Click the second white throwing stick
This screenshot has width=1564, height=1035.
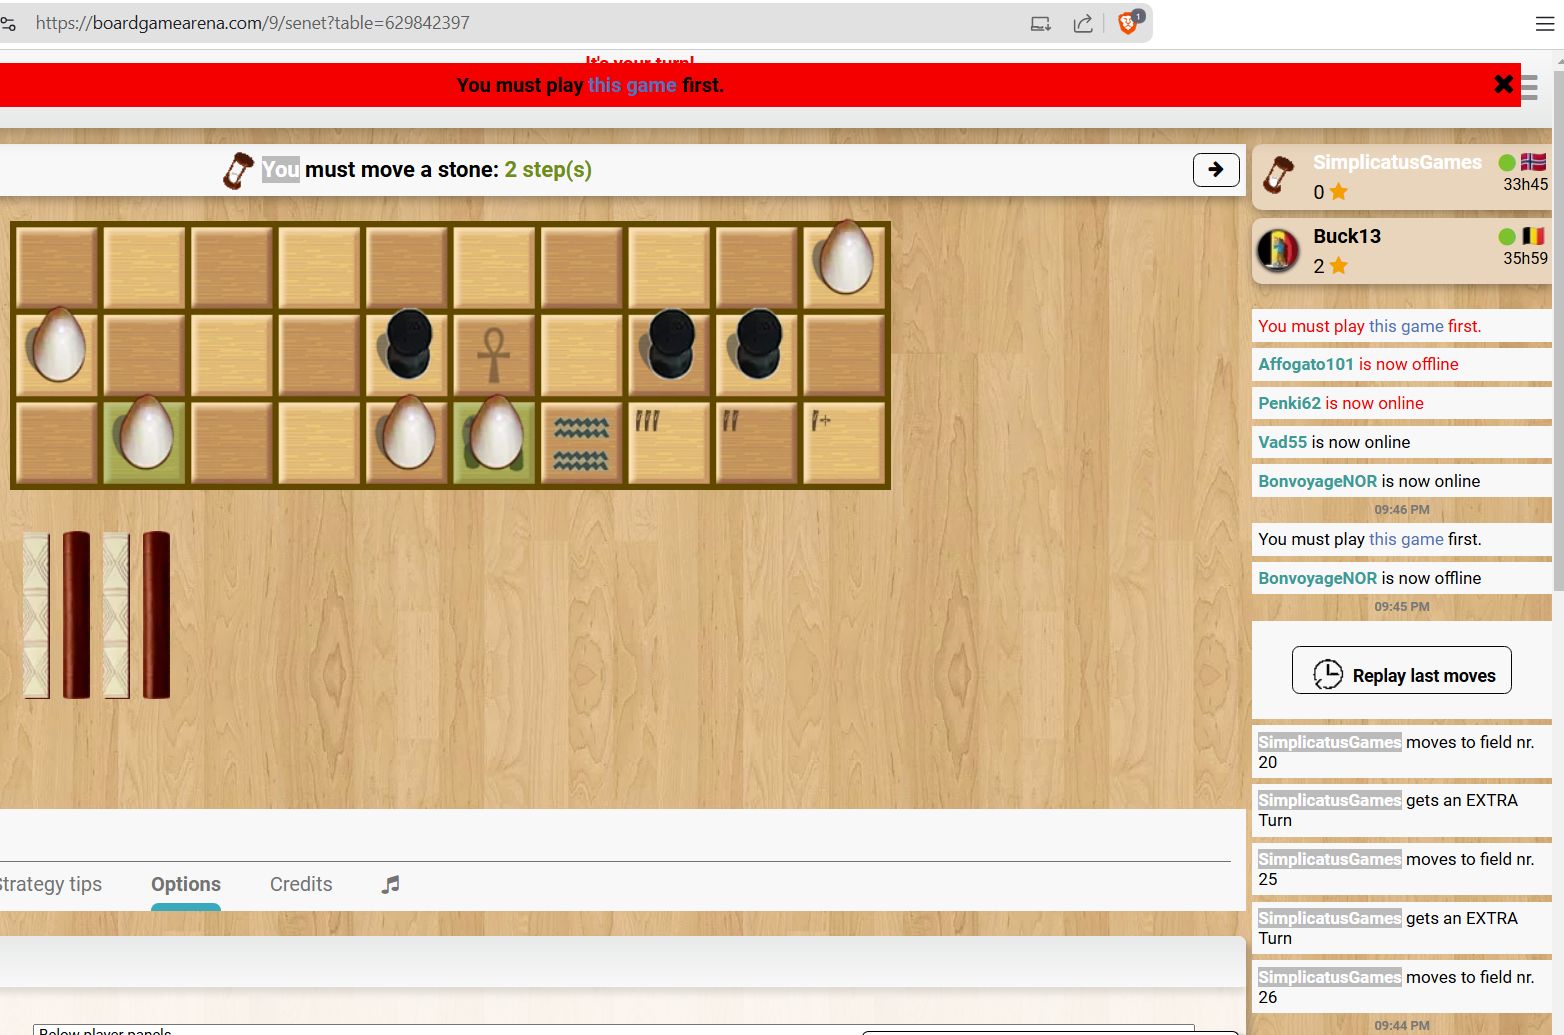coord(116,615)
